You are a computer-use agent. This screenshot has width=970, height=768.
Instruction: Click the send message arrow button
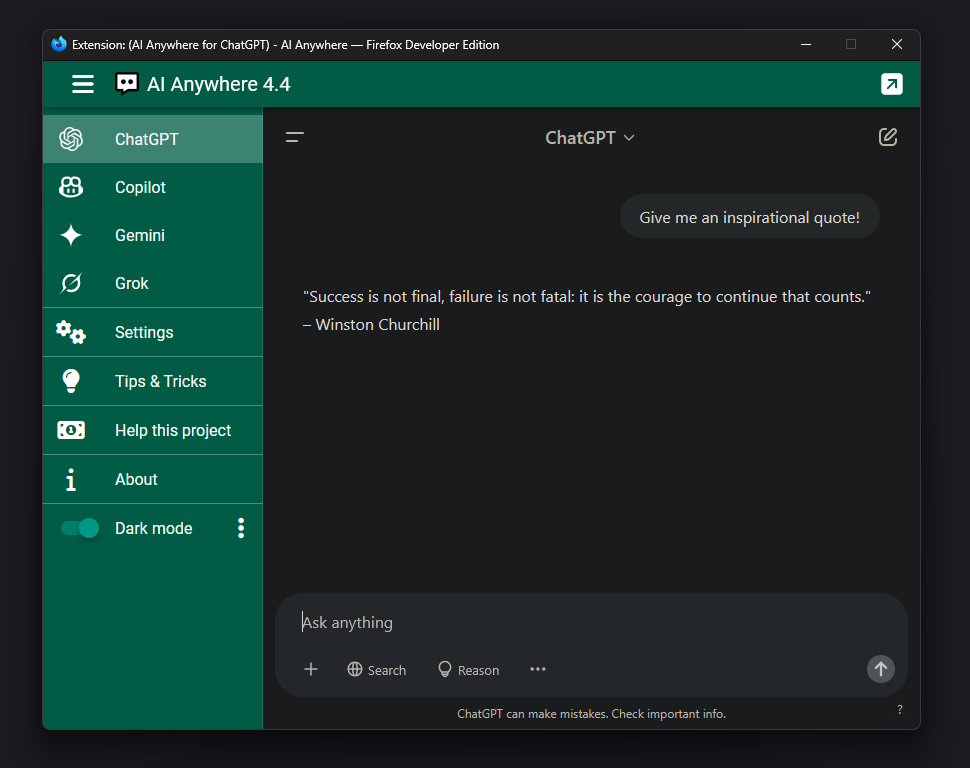[x=880, y=669]
